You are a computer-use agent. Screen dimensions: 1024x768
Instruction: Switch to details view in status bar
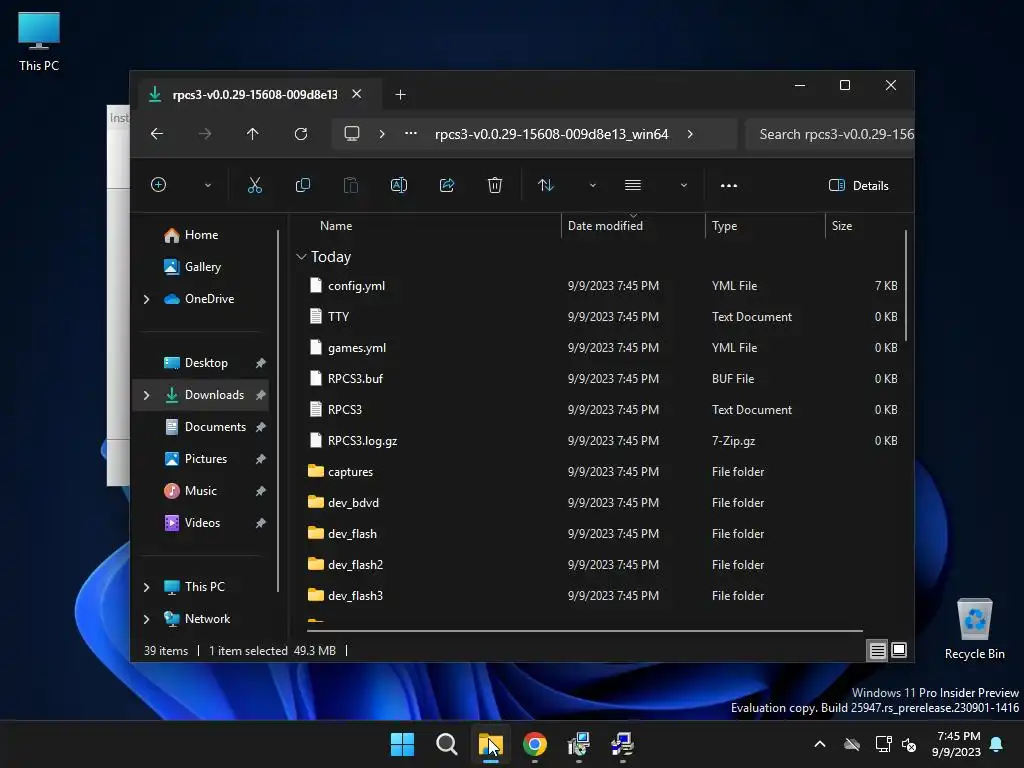click(877, 650)
